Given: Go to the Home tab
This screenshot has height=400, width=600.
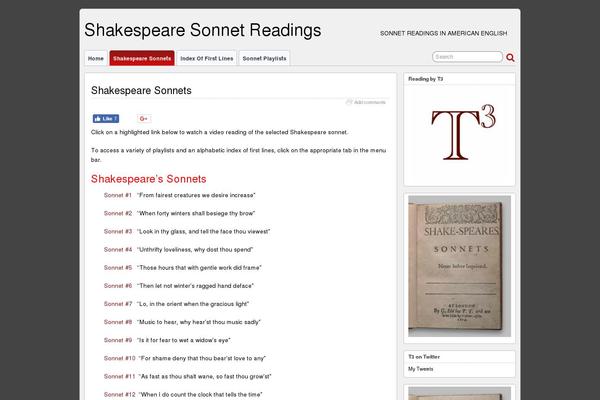Looking at the screenshot, I should point(96,58).
